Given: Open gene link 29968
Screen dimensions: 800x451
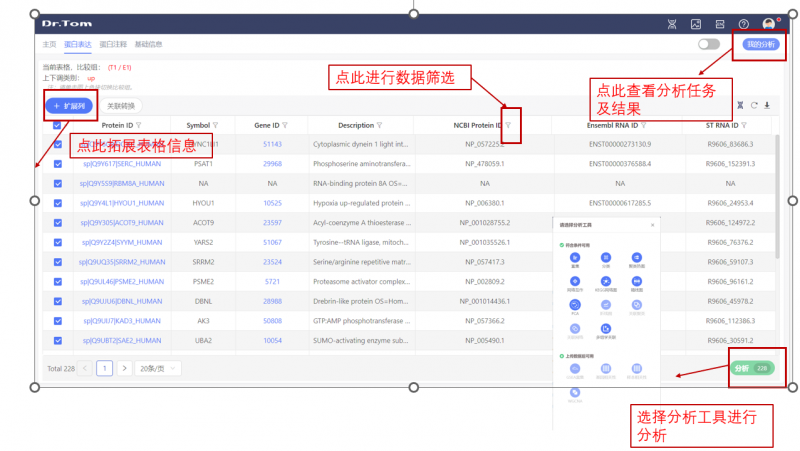Looking at the screenshot, I should point(272,164).
